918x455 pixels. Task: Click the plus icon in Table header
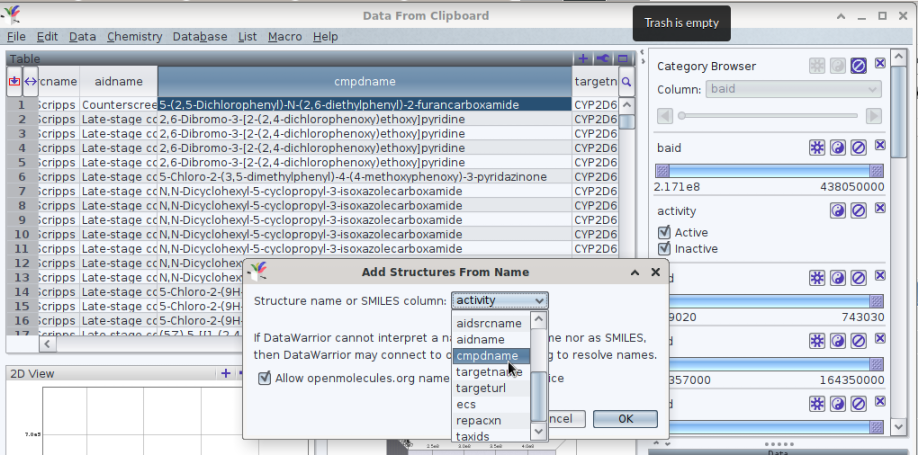pyautogui.click(x=583, y=59)
